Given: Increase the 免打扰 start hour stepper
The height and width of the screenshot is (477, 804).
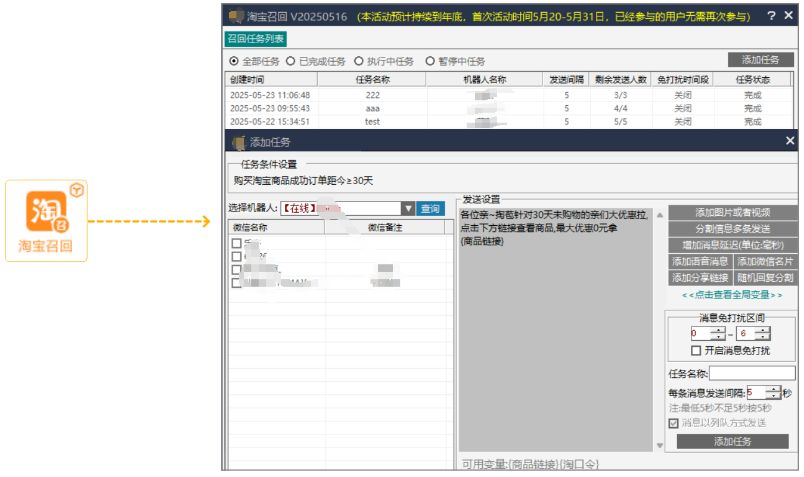Looking at the screenshot, I should tap(718, 330).
